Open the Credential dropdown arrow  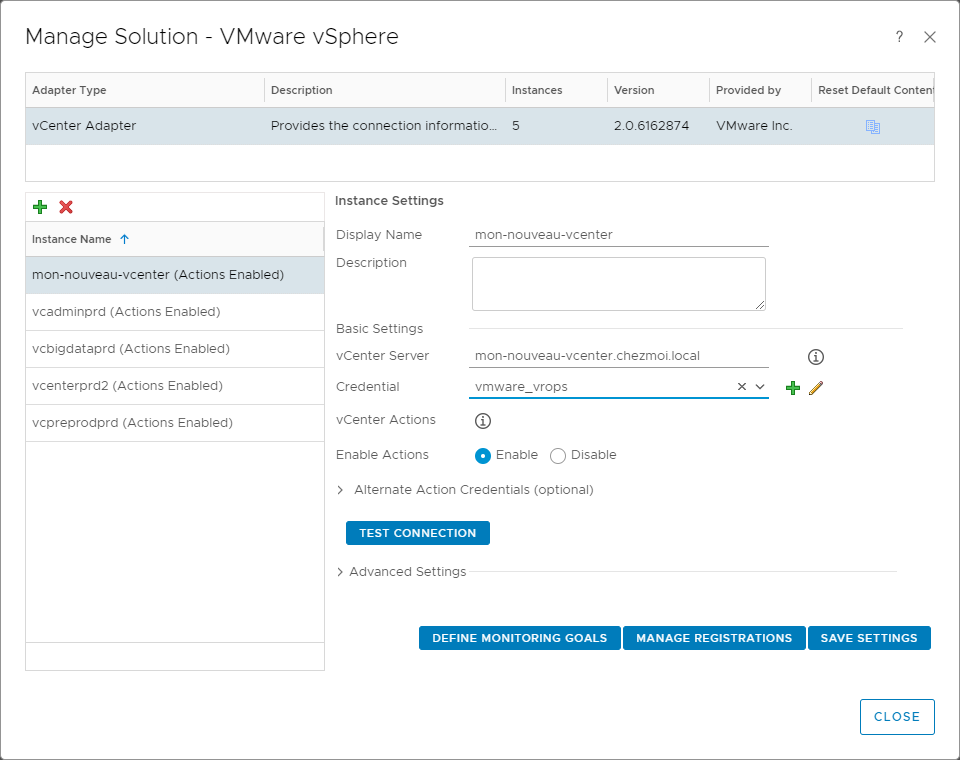tap(760, 387)
